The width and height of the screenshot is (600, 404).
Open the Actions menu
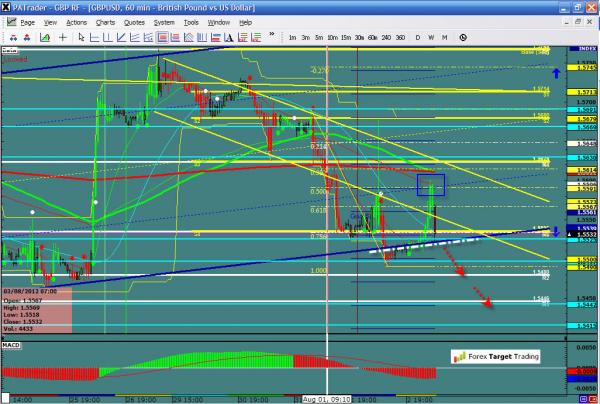point(76,21)
